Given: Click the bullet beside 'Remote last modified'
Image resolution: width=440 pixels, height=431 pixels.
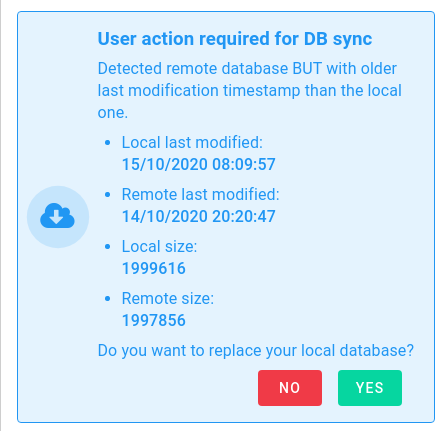Looking at the screenshot, I should pyautogui.click(x=107, y=195).
